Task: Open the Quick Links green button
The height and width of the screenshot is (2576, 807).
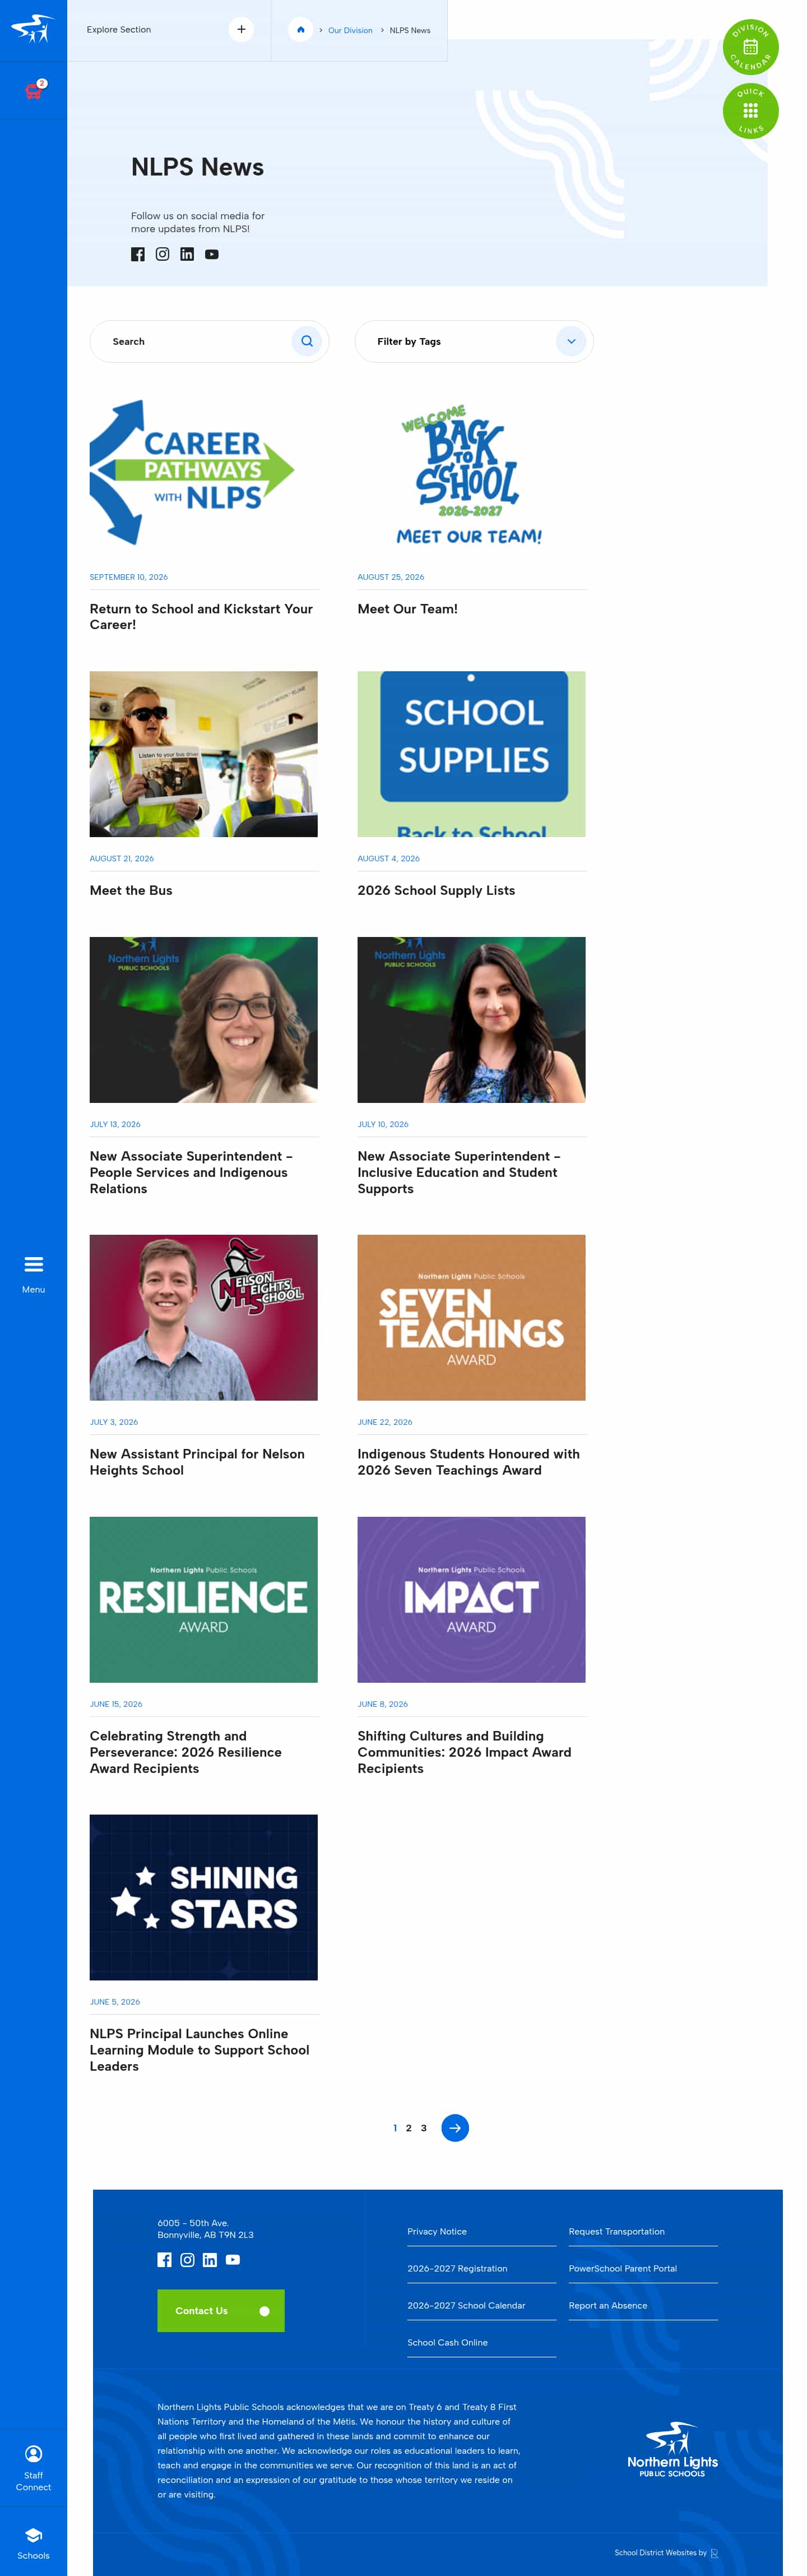Action: click(750, 111)
